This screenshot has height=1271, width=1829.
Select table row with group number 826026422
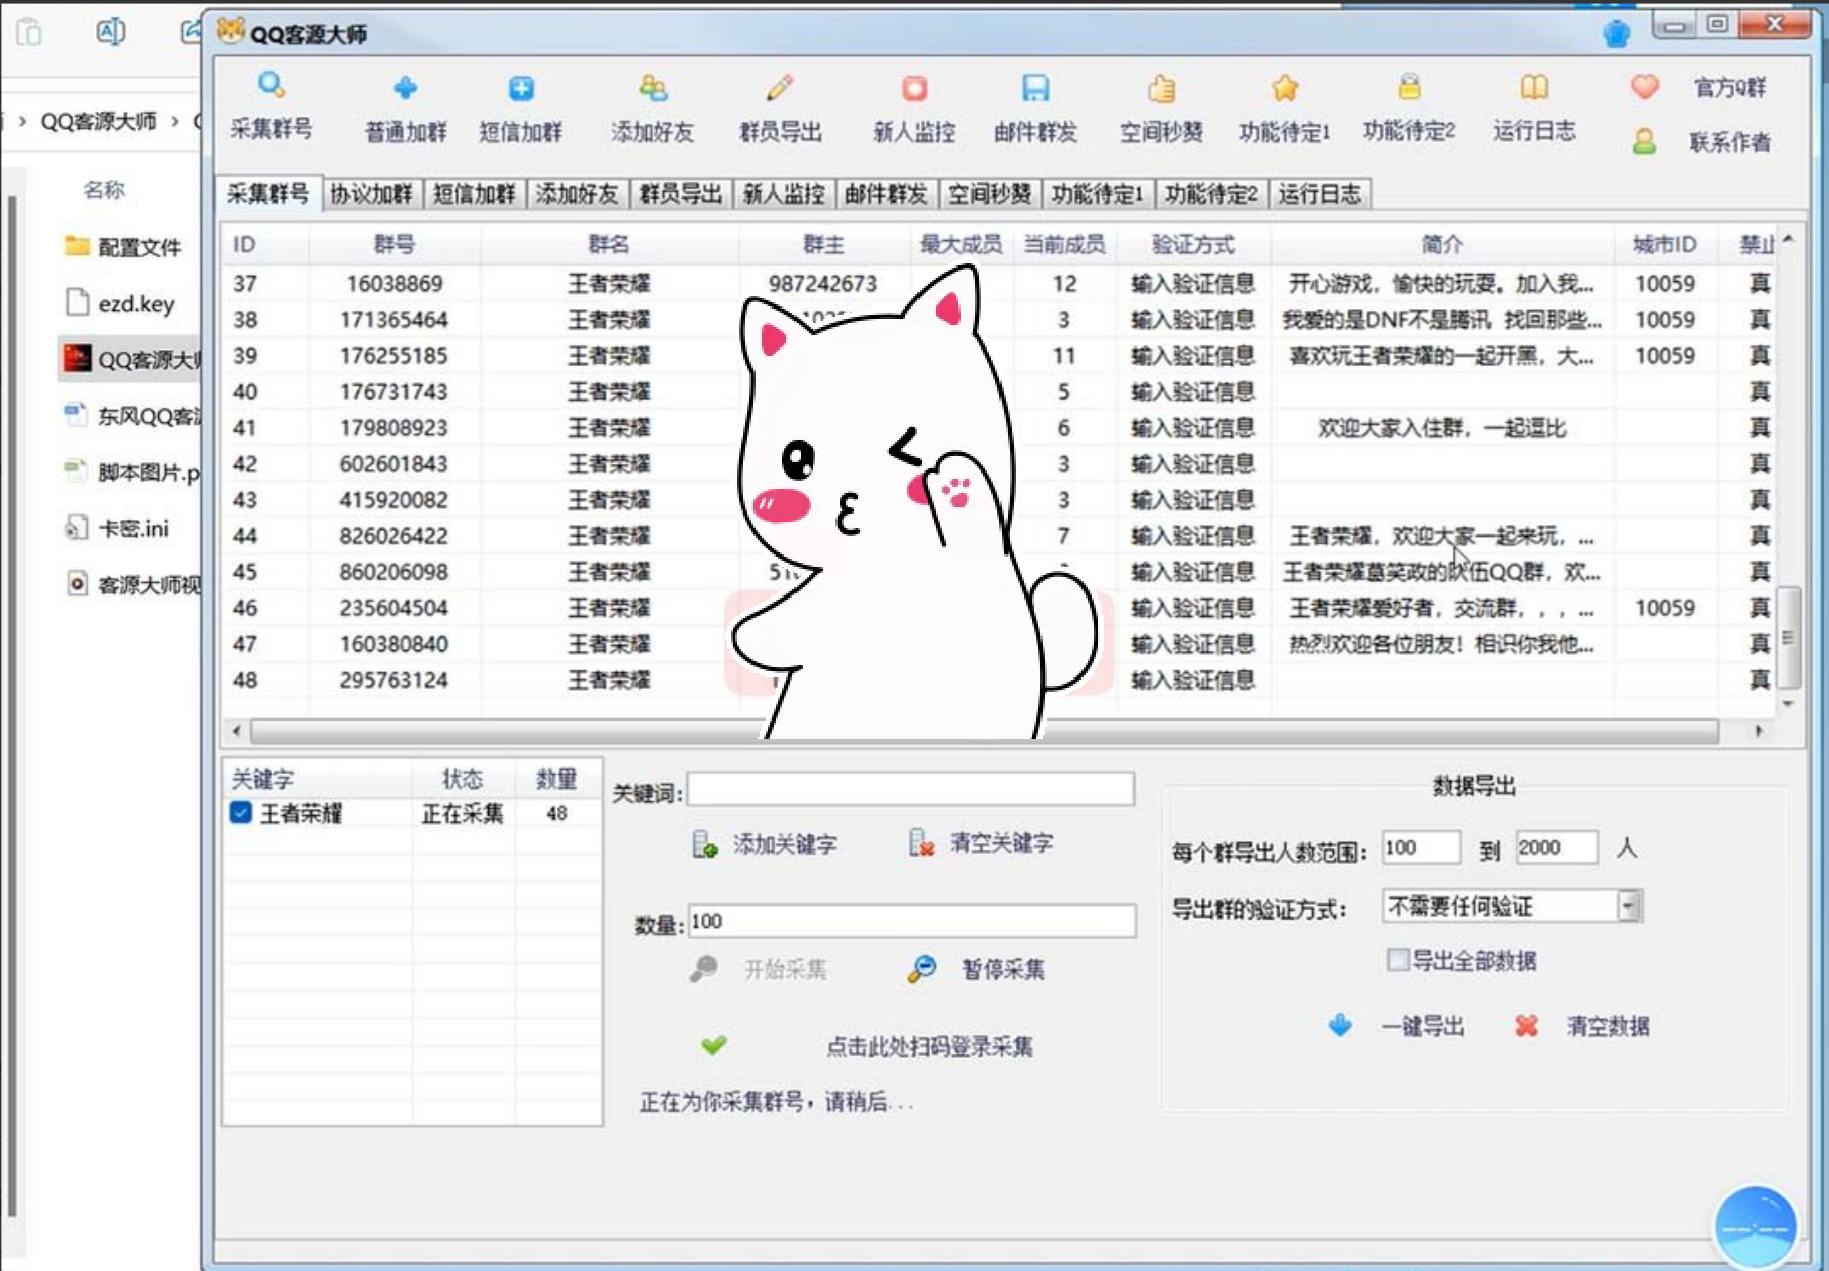1000,535
